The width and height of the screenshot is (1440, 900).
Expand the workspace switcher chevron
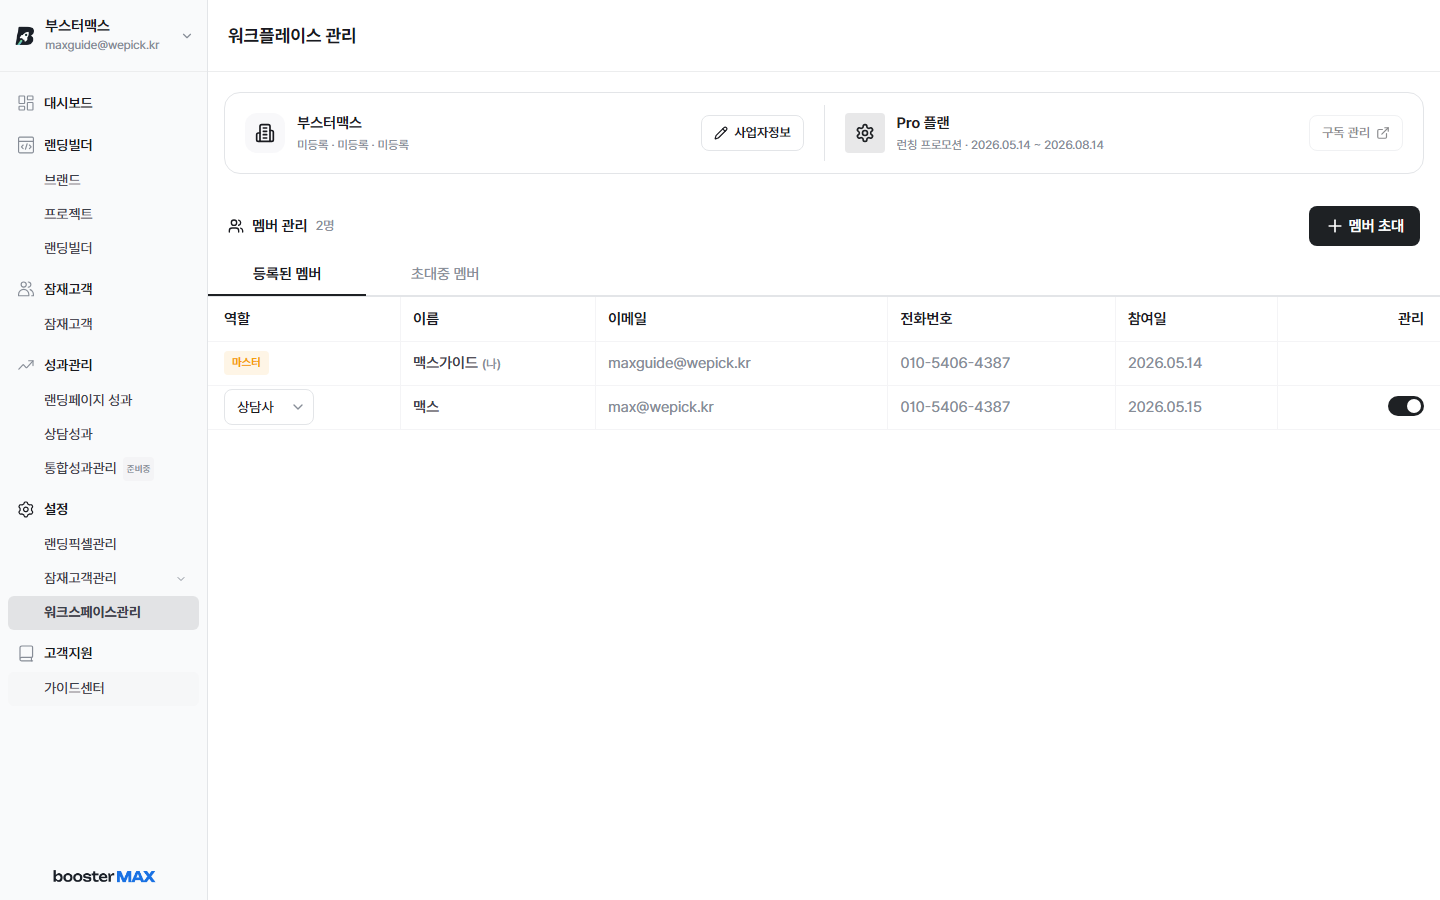click(x=187, y=36)
